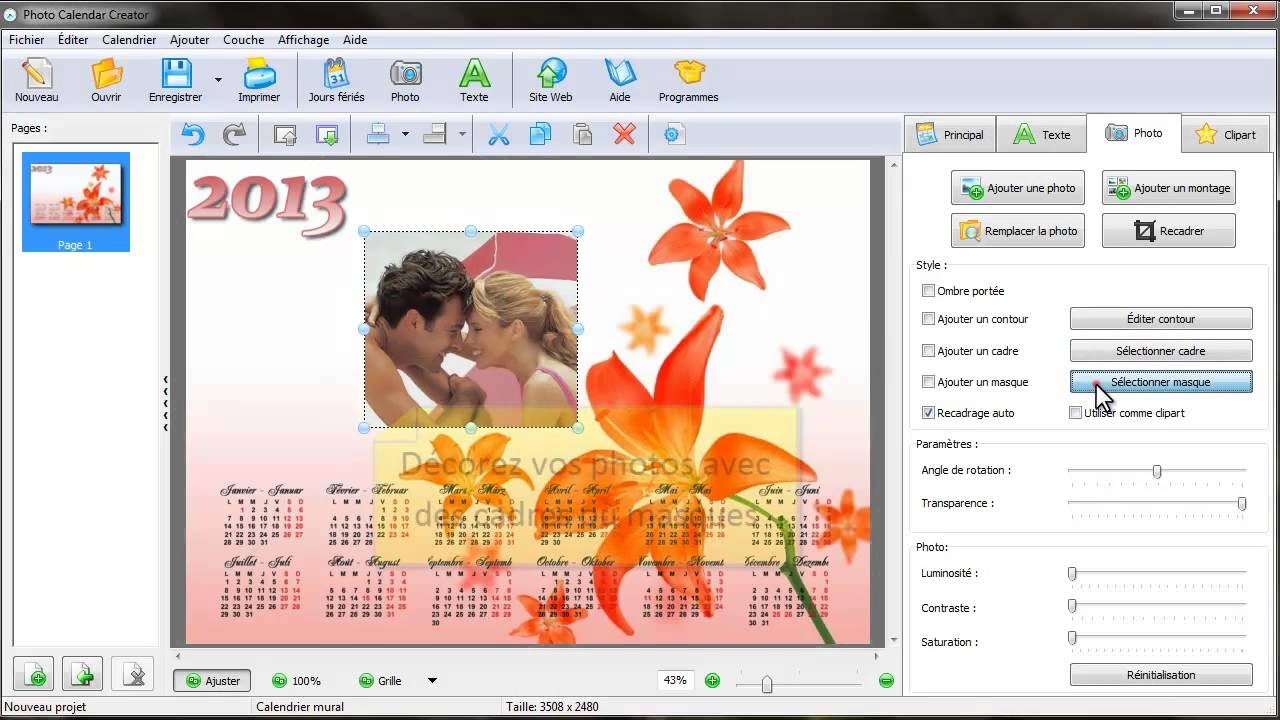Enable Ombre portée checkbox
Screen dimensions: 1280x720
(x=928, y=291)
